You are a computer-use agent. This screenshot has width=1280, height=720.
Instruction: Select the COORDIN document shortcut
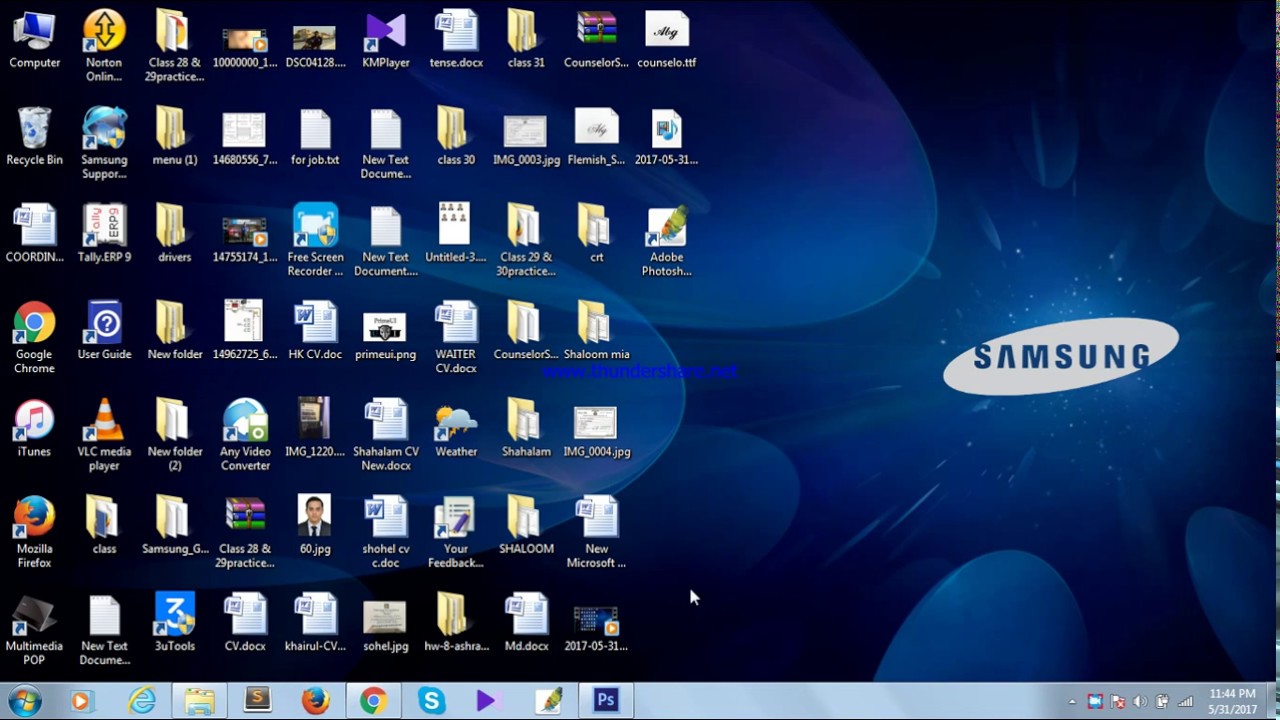34,234
